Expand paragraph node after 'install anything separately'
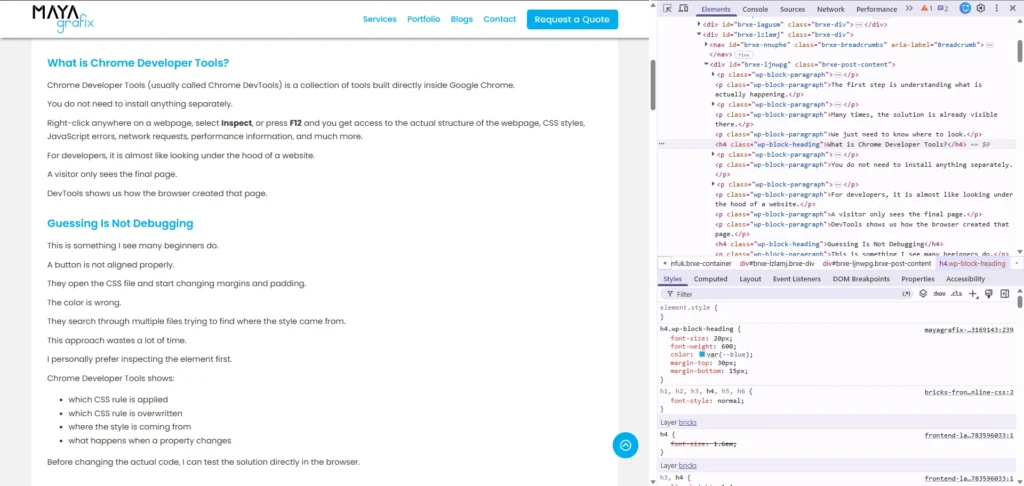1024x486 pixels. [713, 185]
